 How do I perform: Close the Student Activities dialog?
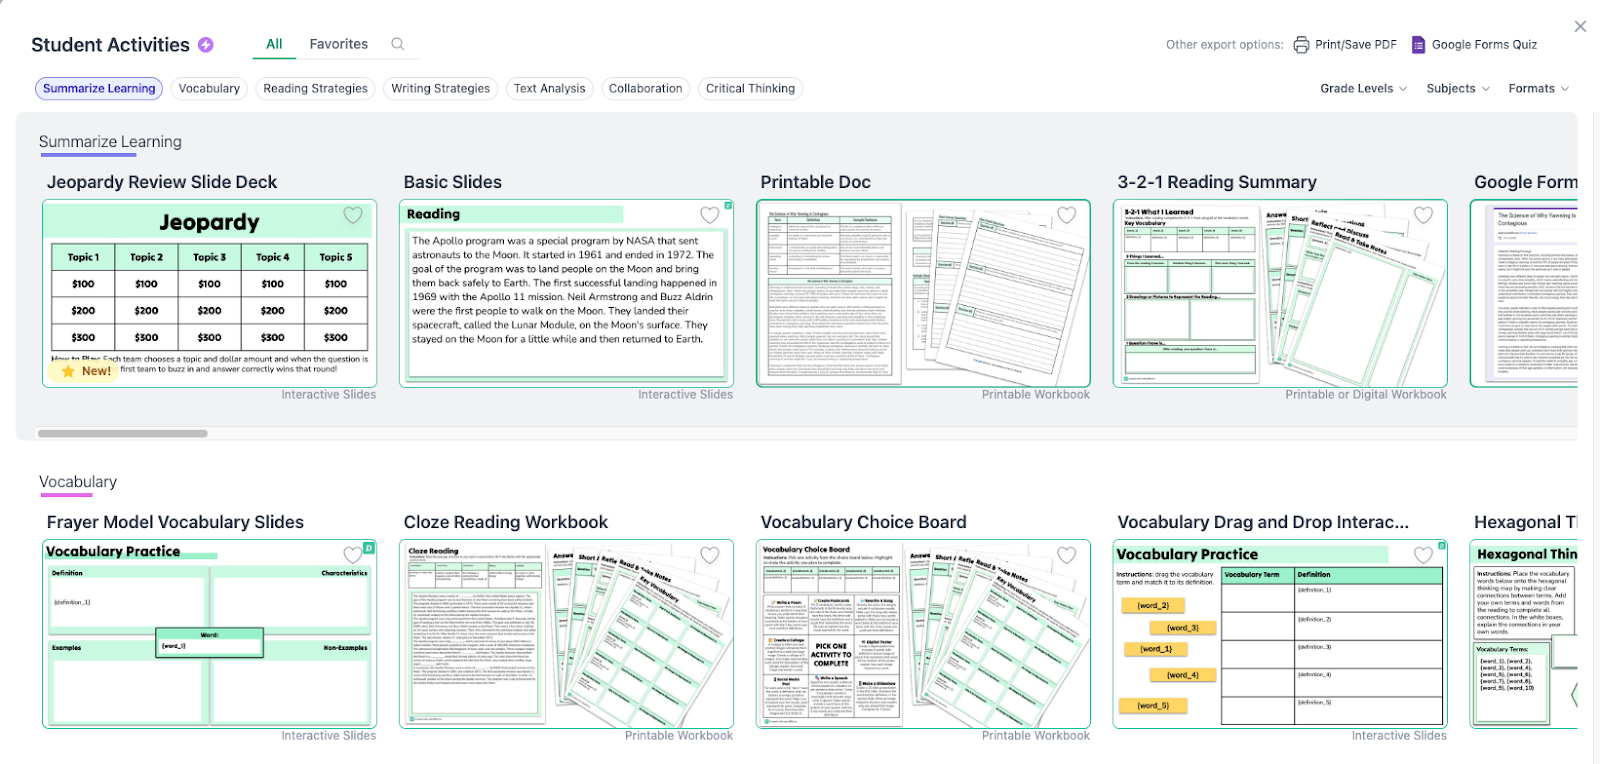click(x=1580, y=27)
